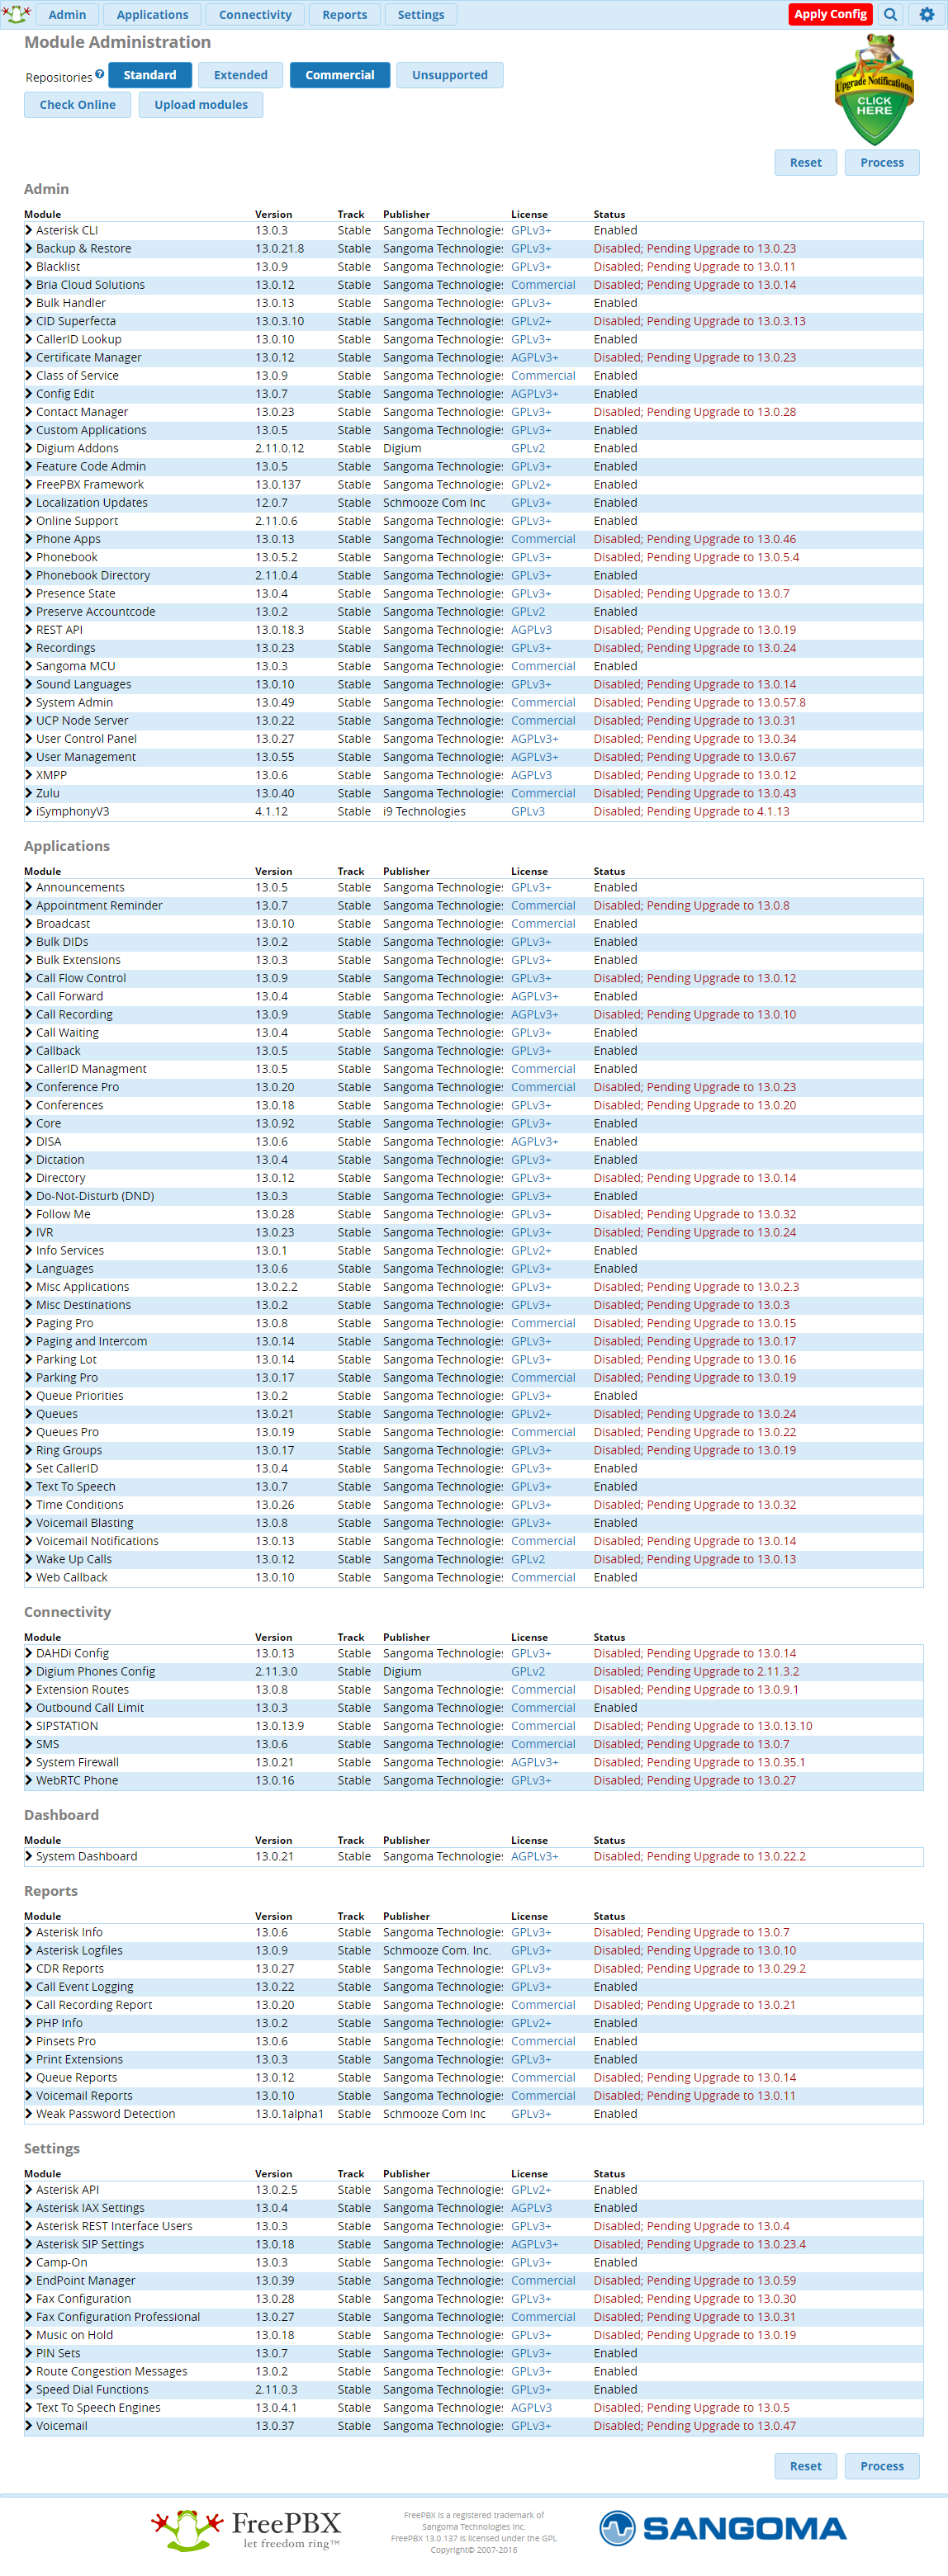This screenshot has width=948, height=2576.
Task: Open the Reports menu
Action: tap(345, 14)
